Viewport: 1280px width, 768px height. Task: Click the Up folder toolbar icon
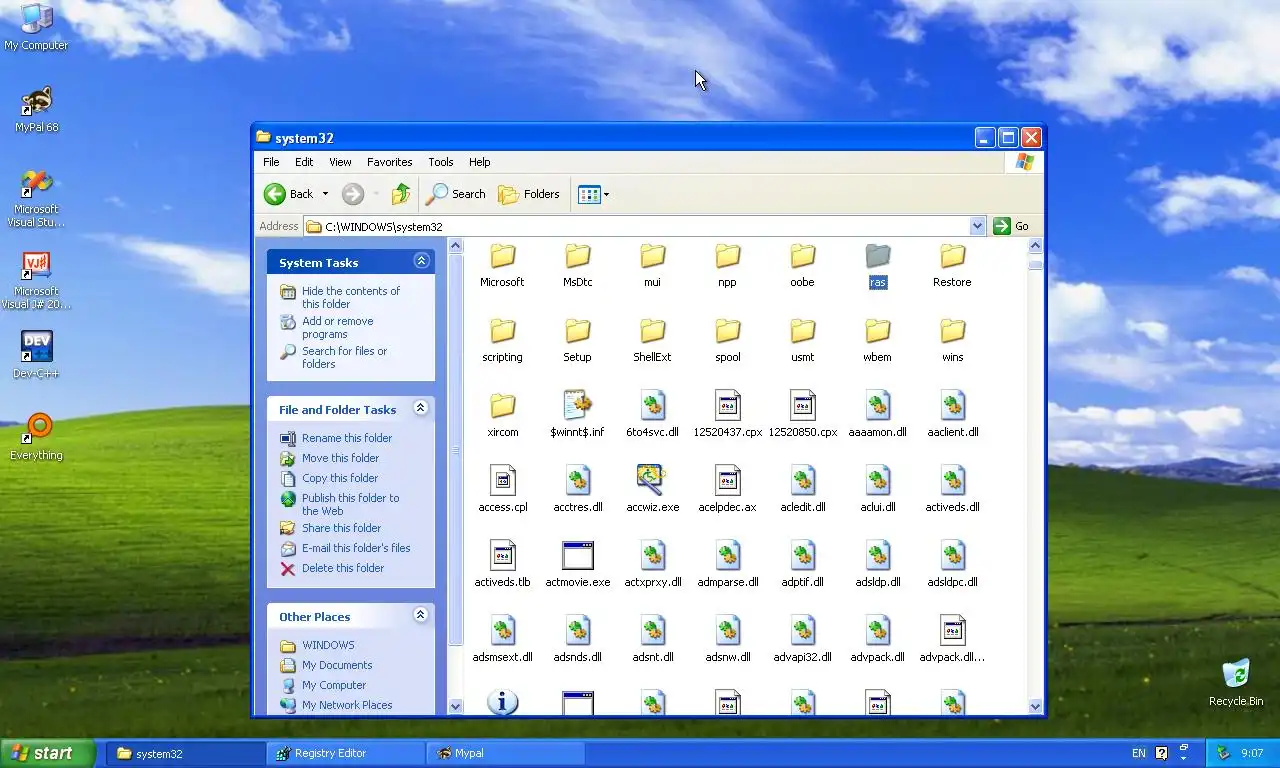[x=401, y=194]
